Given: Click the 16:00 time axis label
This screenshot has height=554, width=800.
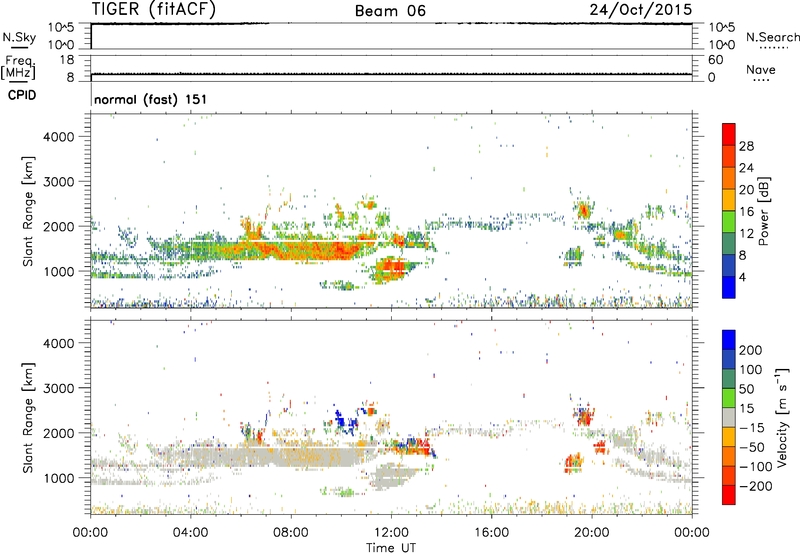Looking at the screenshot, I should pyautogui.click(x=491, y=533).
